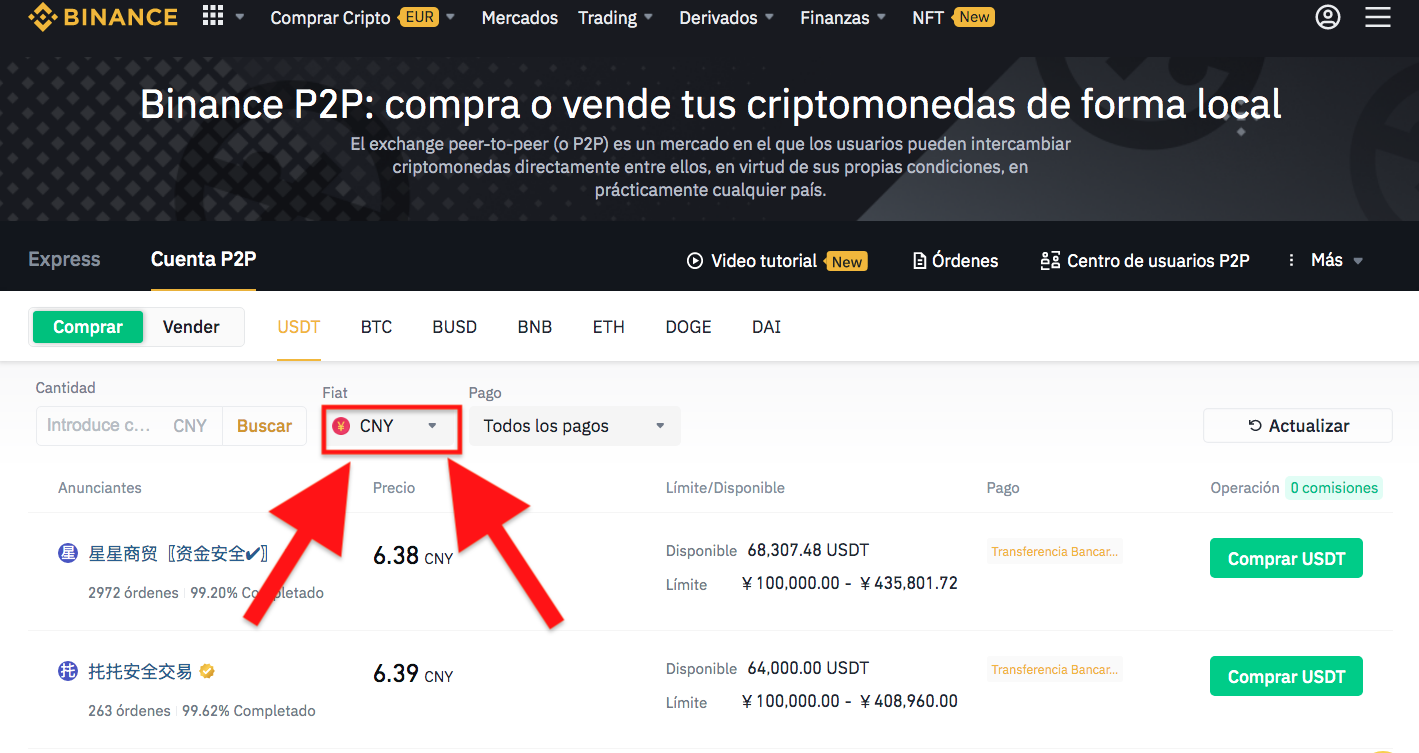The height and width of the screenshot is (753, 1419).
Task: Open the user profile icon
Action: coord(1328,17)
